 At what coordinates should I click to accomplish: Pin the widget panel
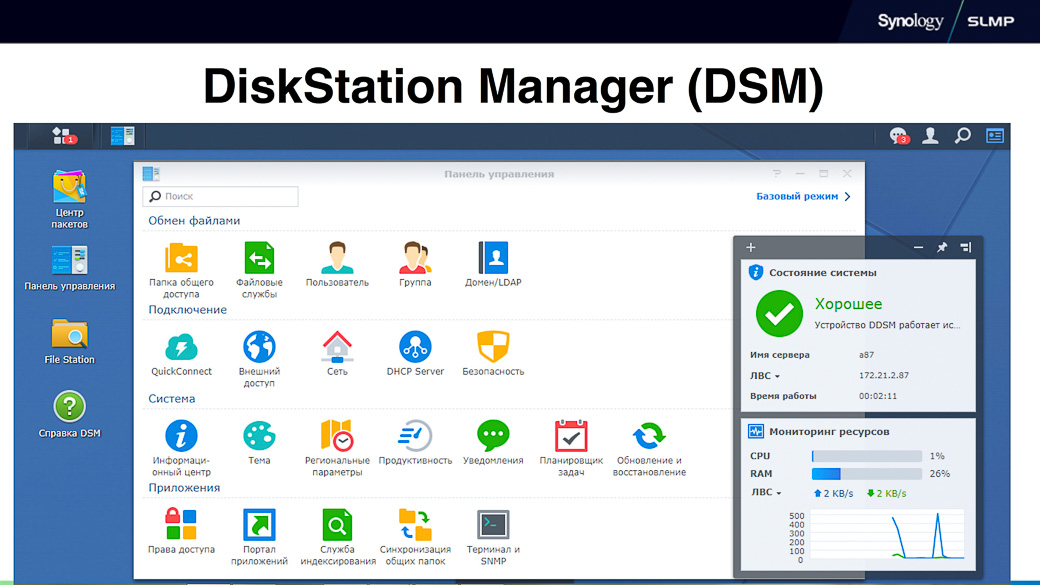pos(942,247)
